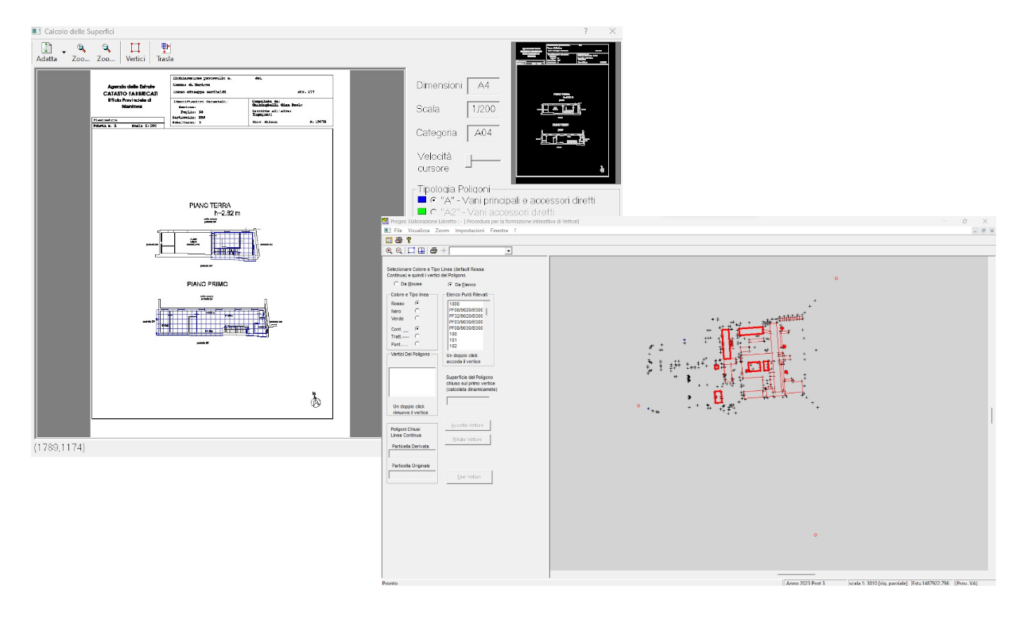Click the Particella Derivata field
Image resolution: width=1024 pixels, height=620 pixels.
point(412,455)
